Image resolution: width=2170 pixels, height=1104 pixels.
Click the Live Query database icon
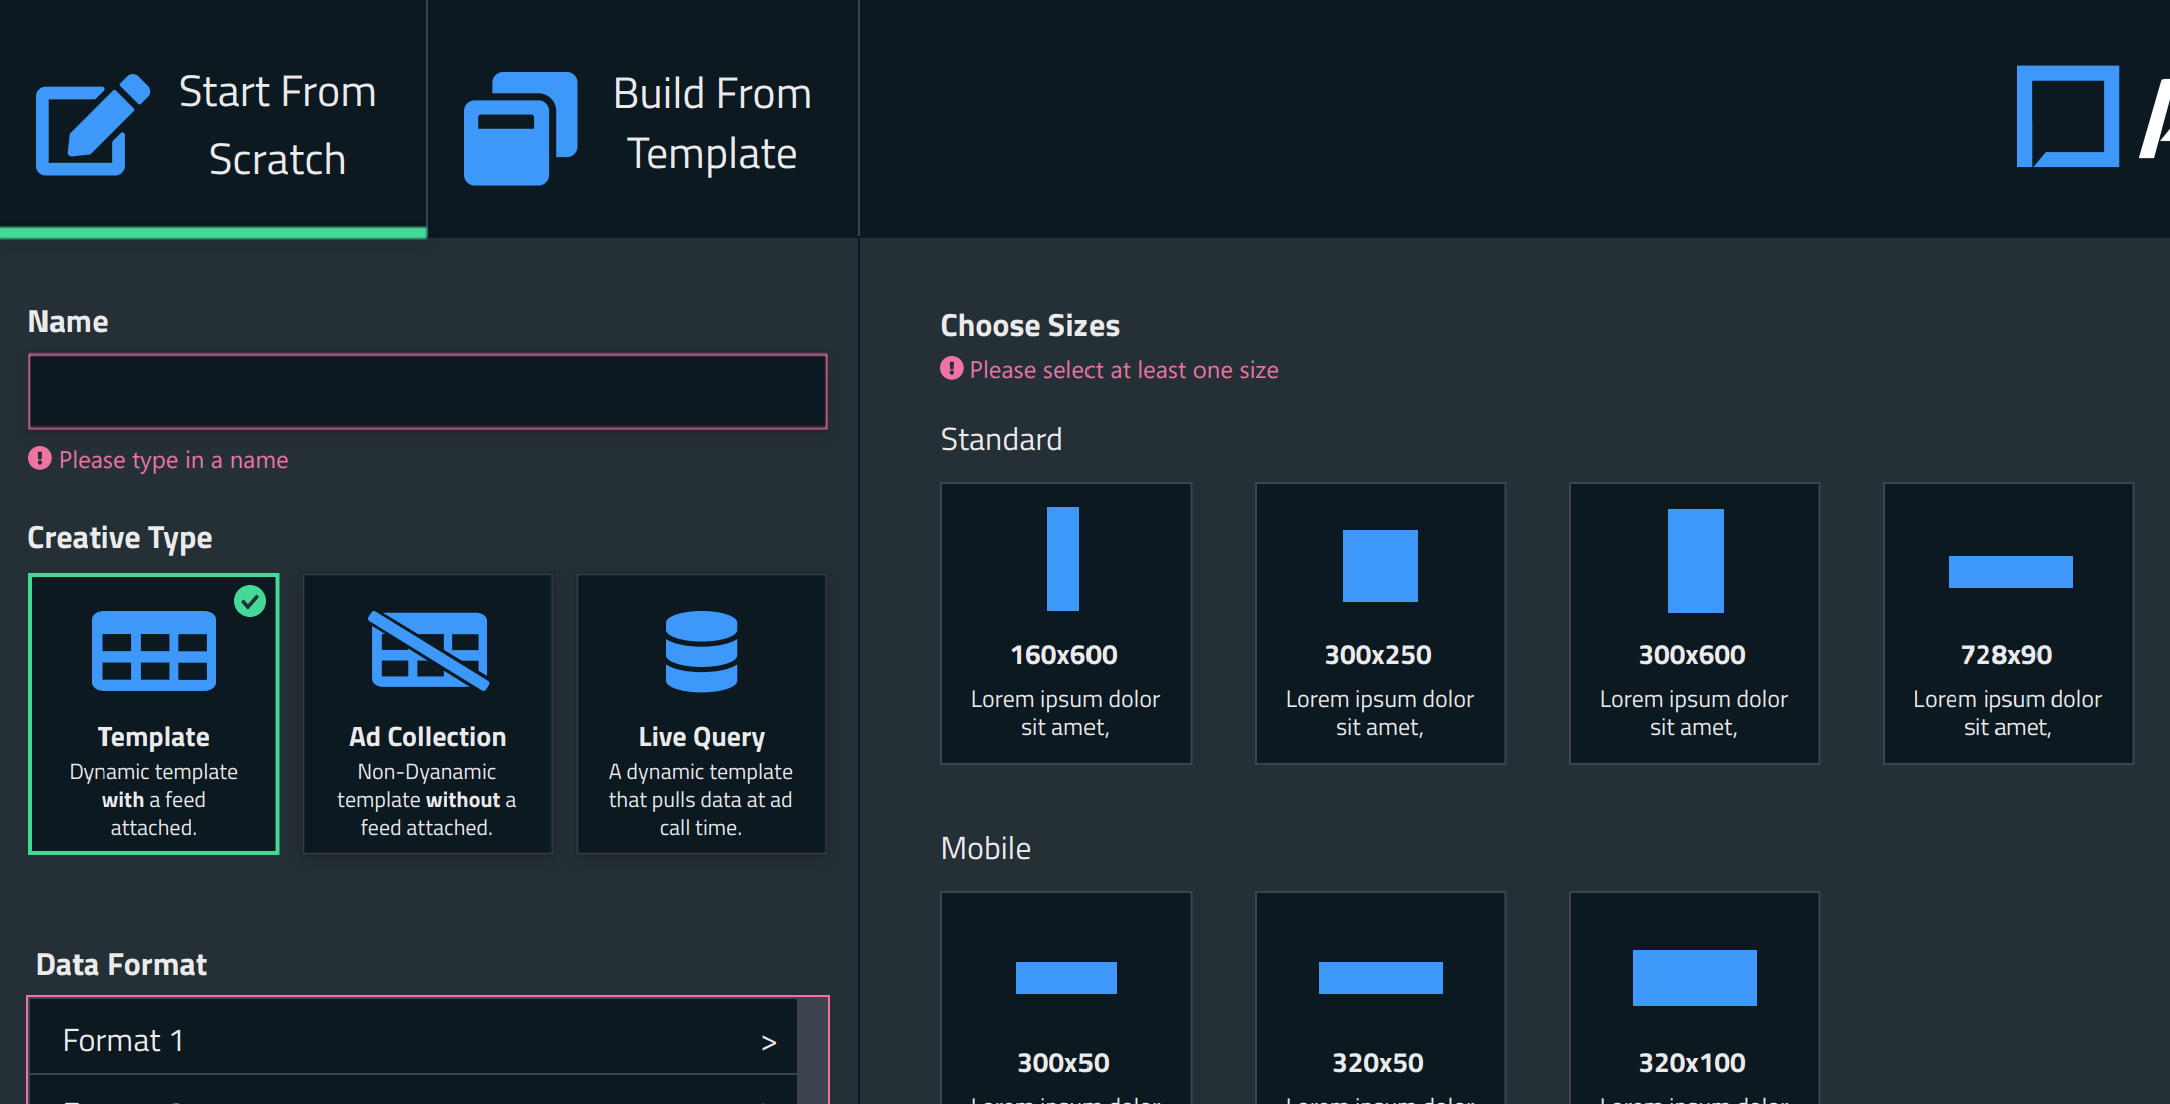[701, 652]
